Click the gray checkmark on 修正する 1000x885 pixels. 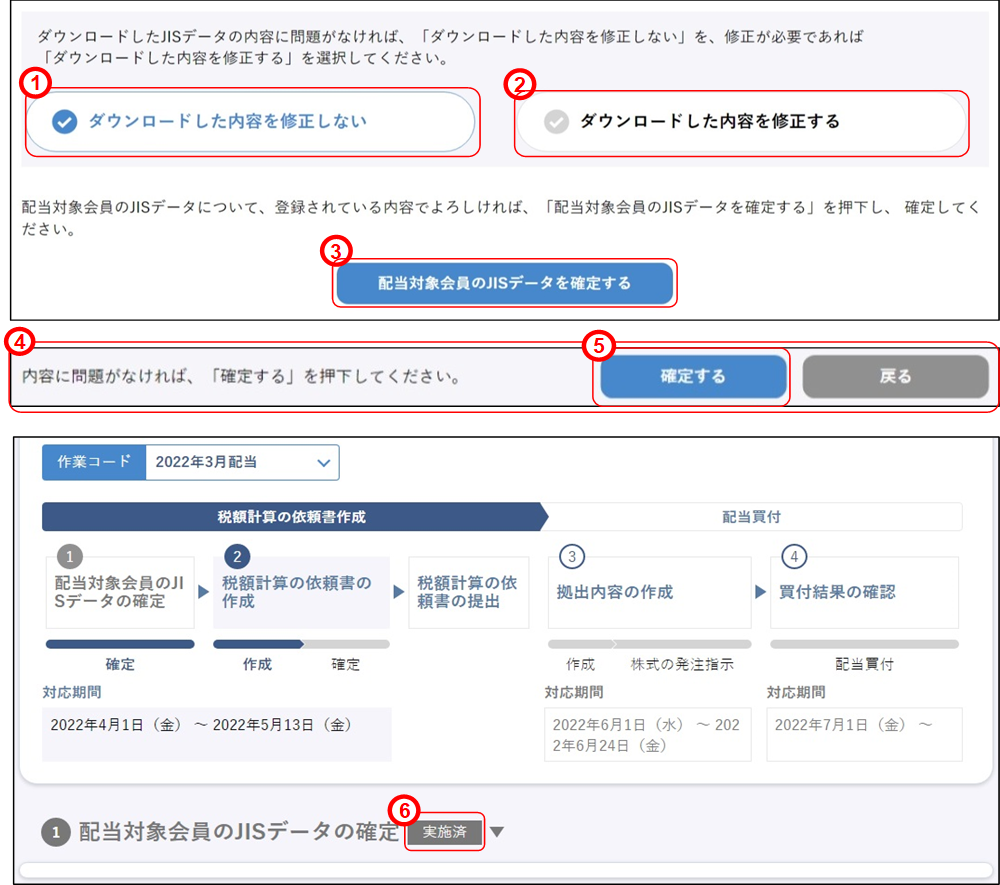556,122
